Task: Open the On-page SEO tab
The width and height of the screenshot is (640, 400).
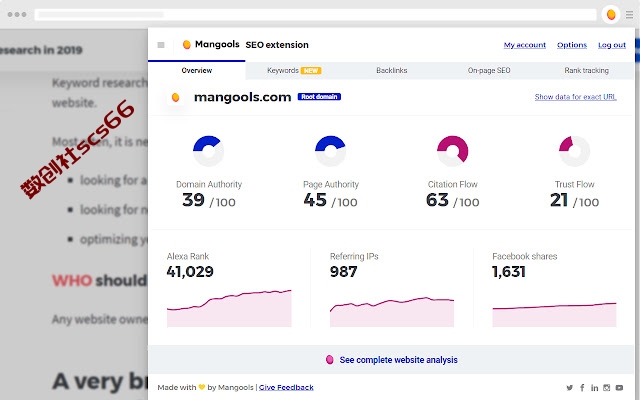Action: tap(489, 70)
